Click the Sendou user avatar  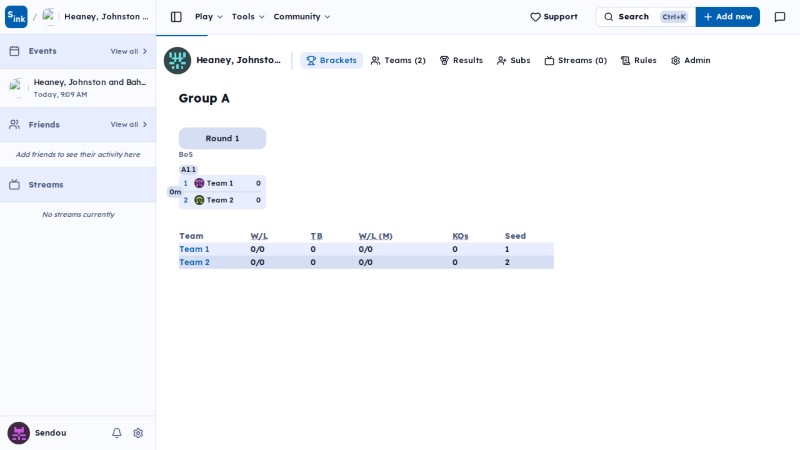click(18, 433)
